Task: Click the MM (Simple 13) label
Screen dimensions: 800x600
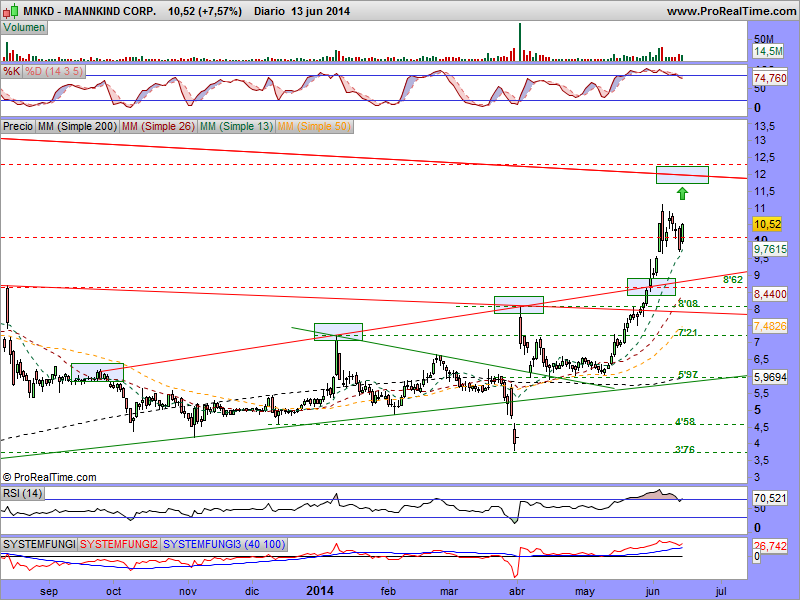Action: pyautogui.click(x=236, y=126)
